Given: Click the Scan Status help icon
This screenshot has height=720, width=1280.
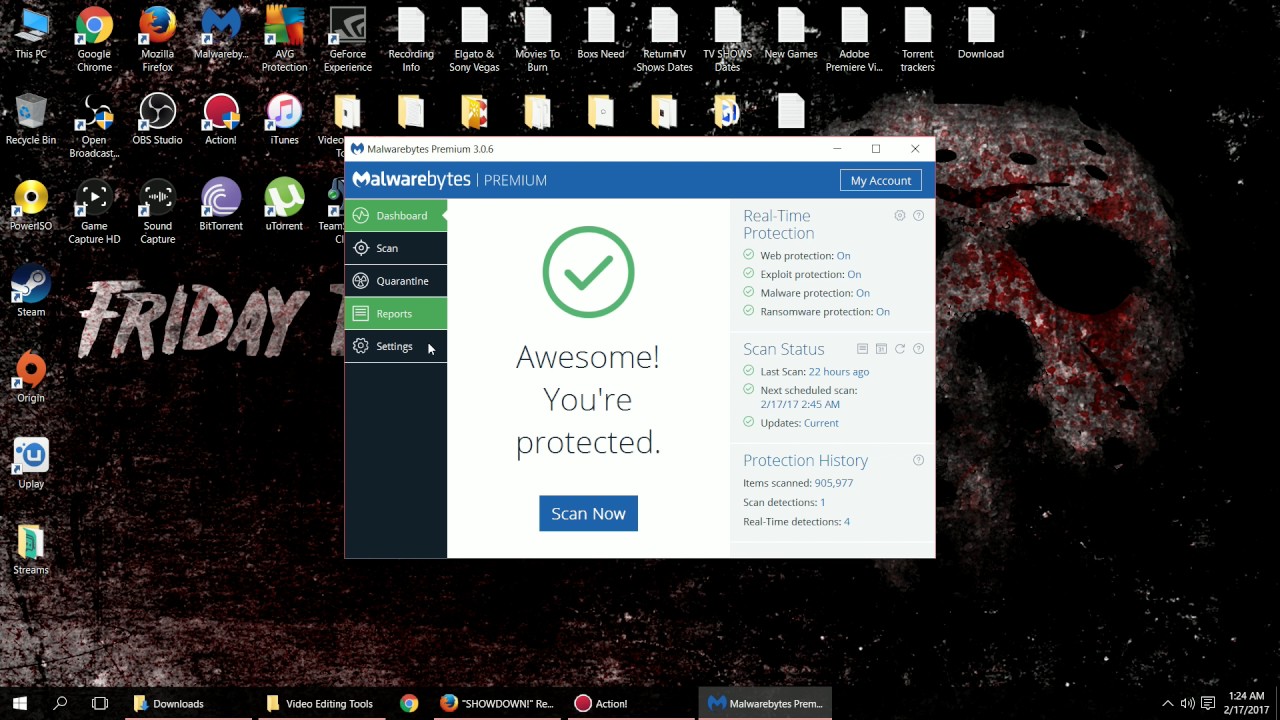Looking at the screenshot, I should 918,349.
